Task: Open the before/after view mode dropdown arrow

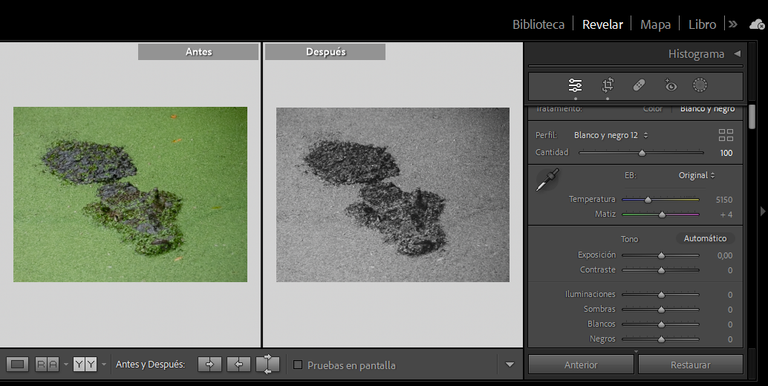Action: 103,364
